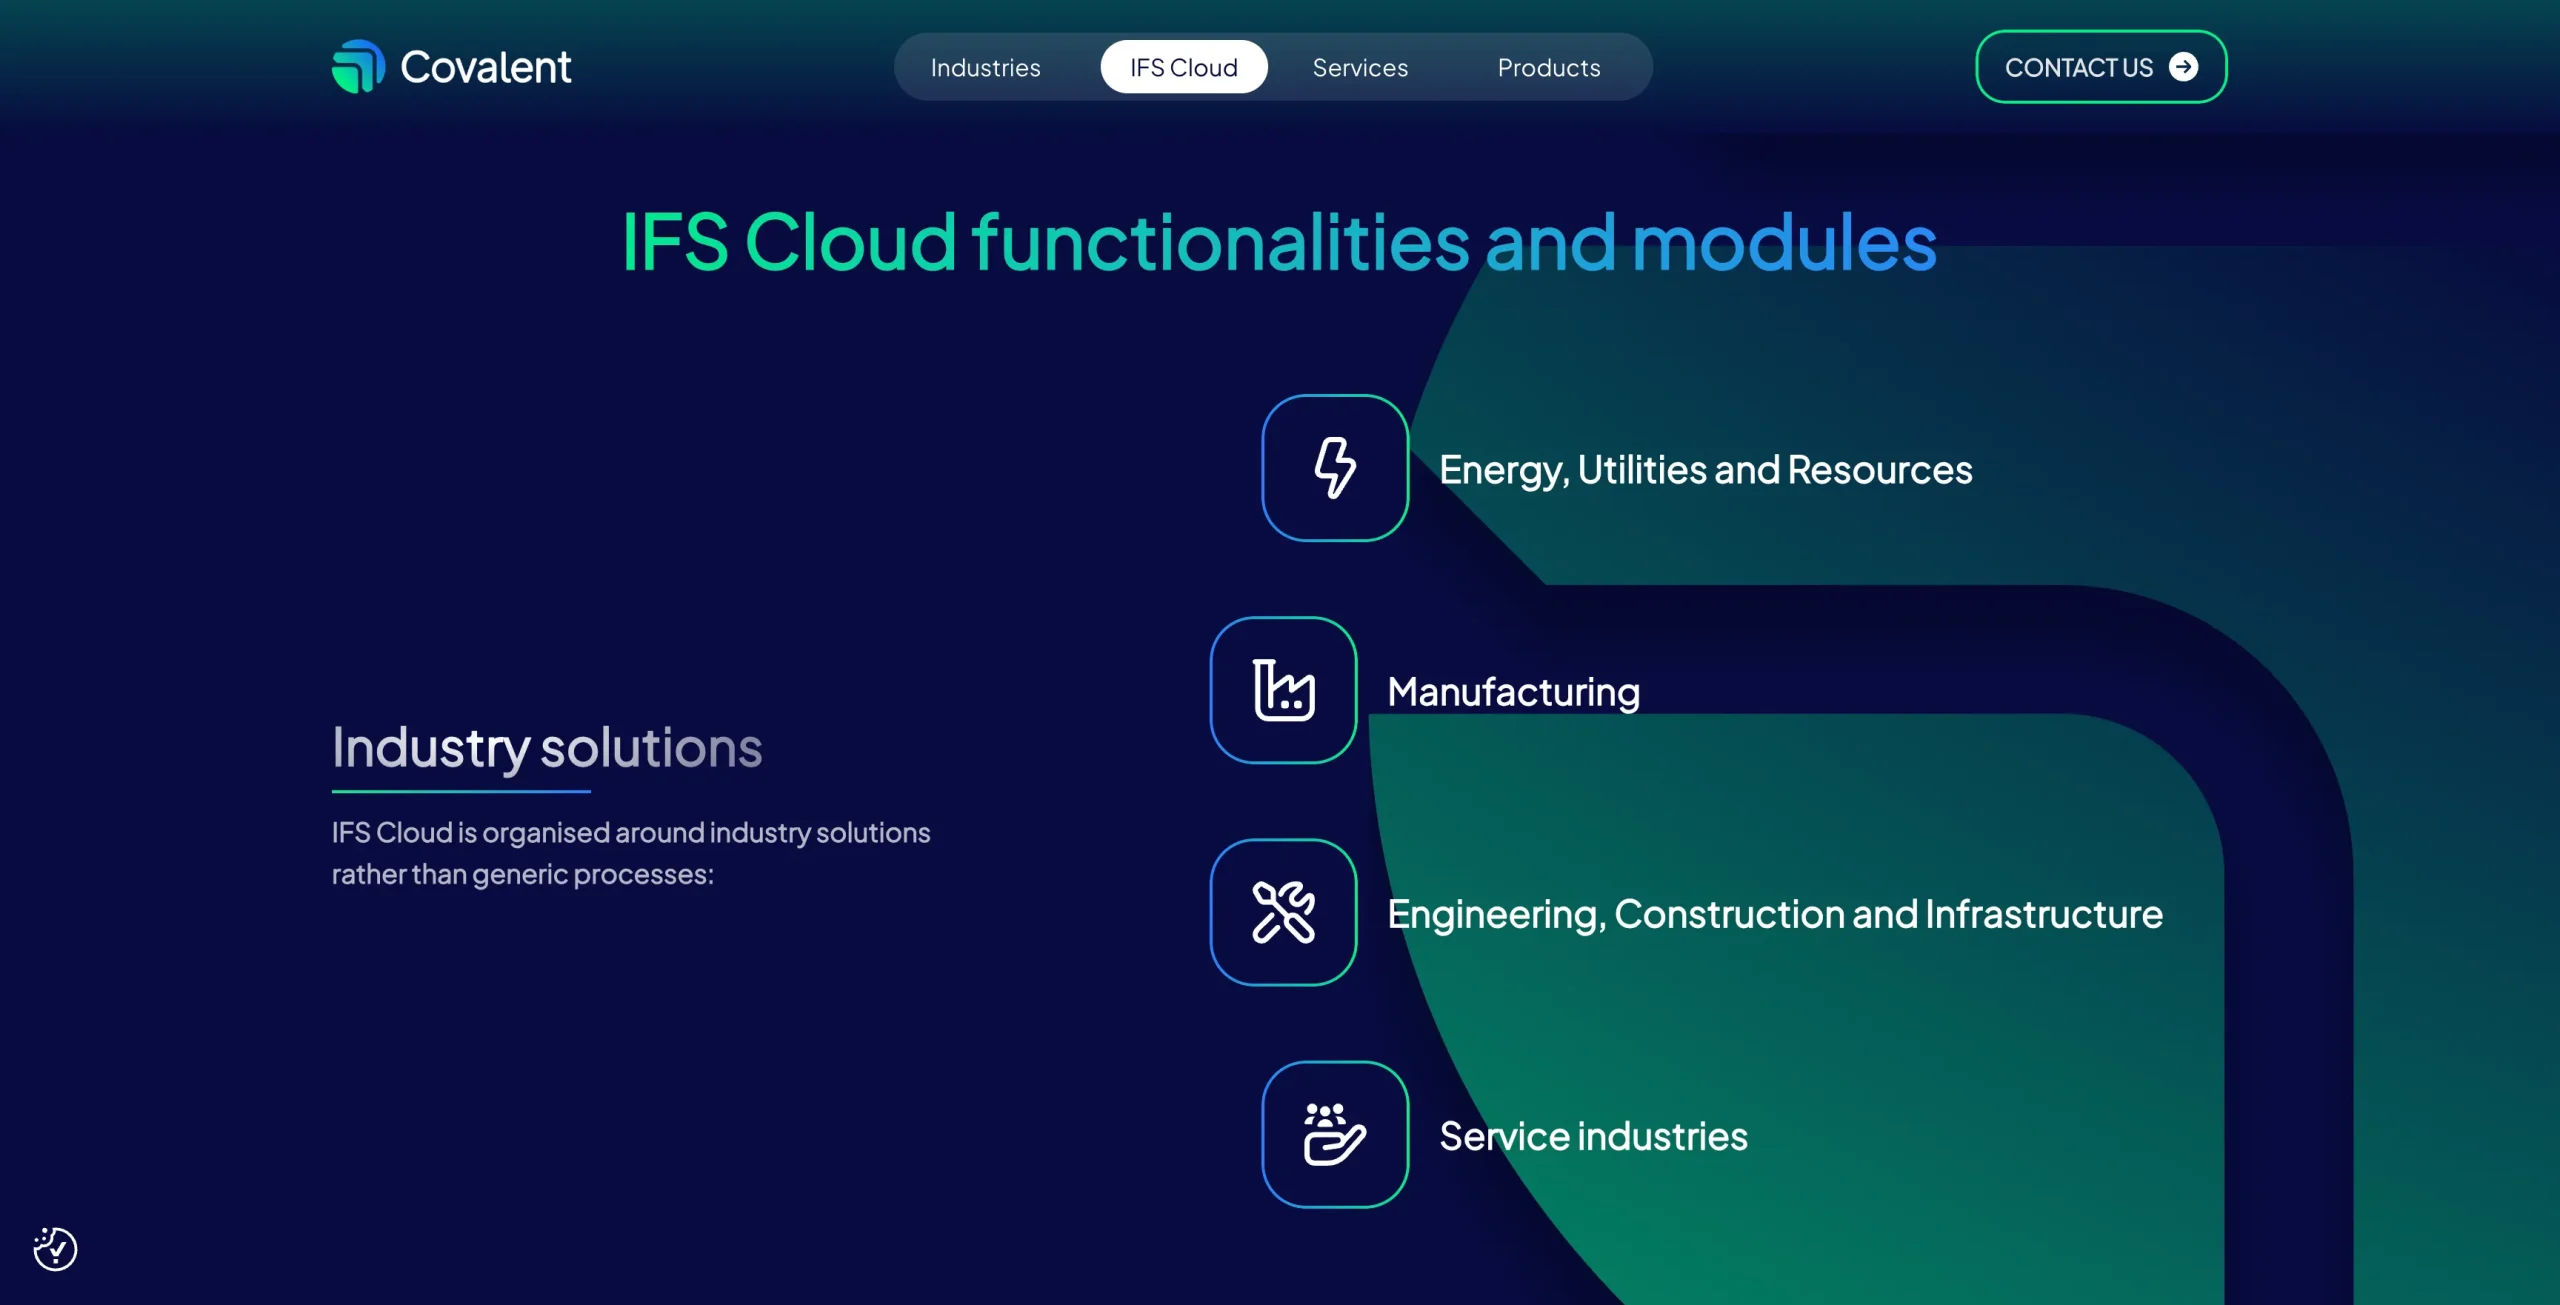
Task: Click the IFS Cloud is organised paragraph
Action: [x=630, y=853]
